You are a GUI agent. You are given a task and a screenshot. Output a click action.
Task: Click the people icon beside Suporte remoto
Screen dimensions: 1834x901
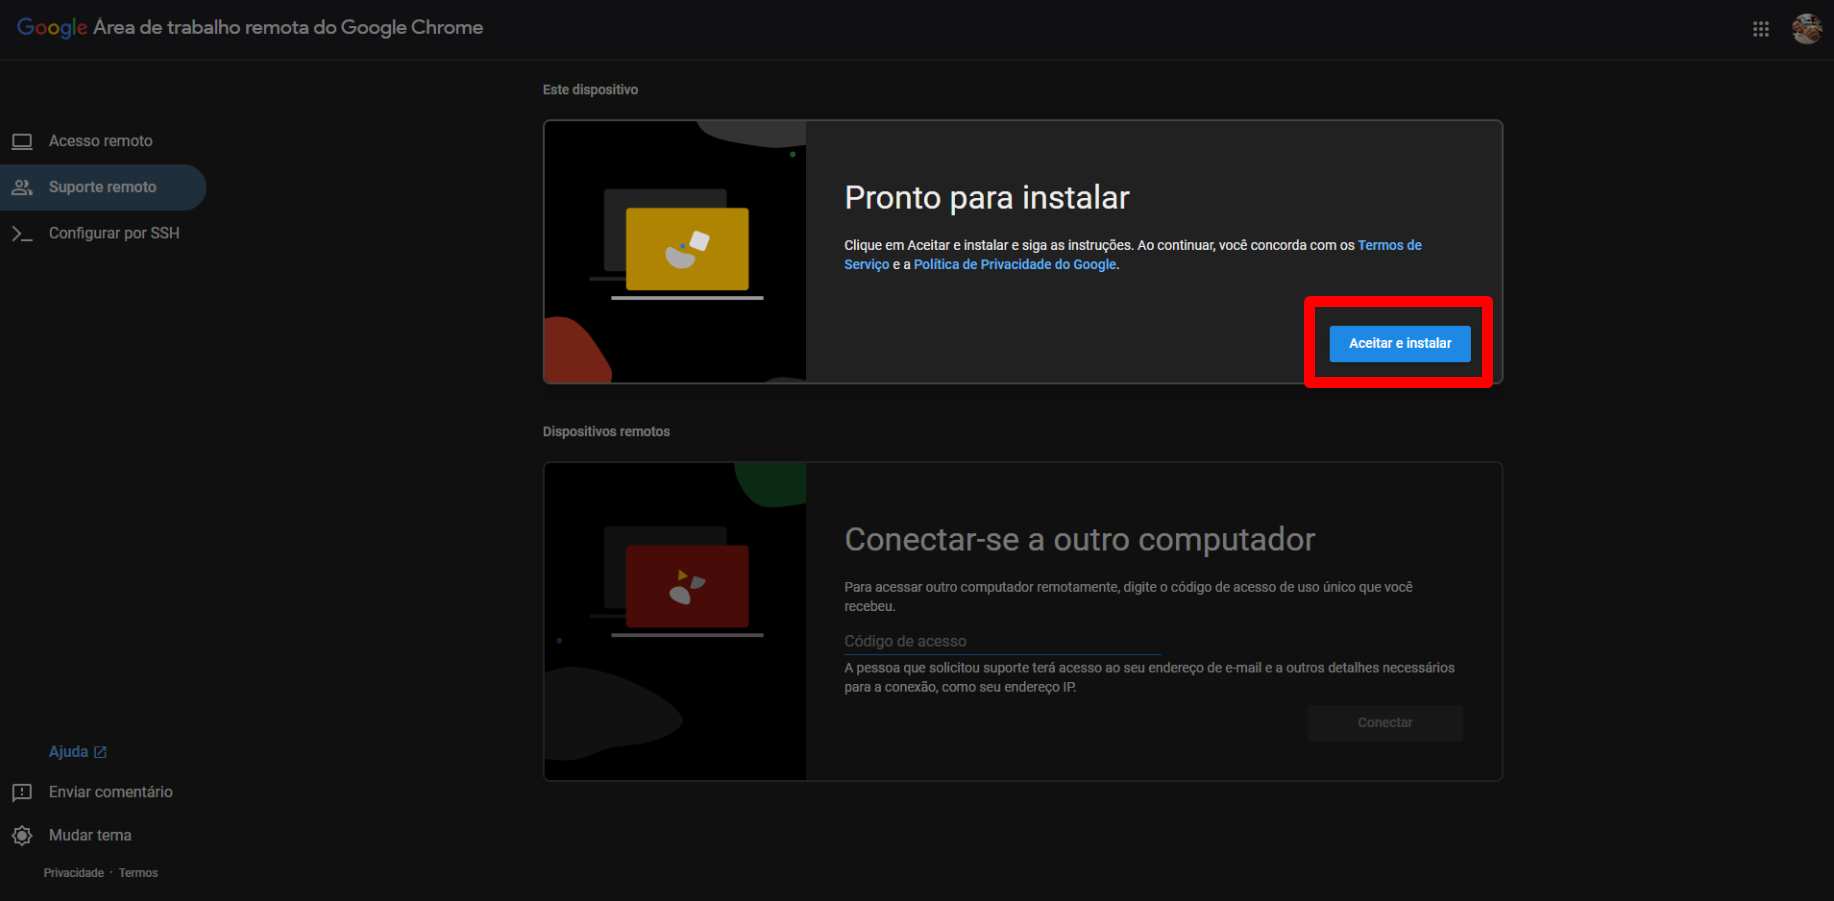point(22,187)
